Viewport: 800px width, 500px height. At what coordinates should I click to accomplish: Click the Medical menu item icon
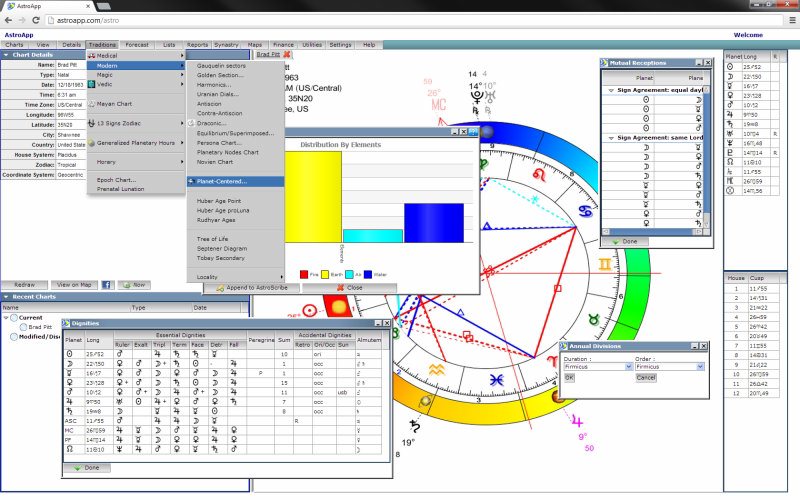pos(91,55)
